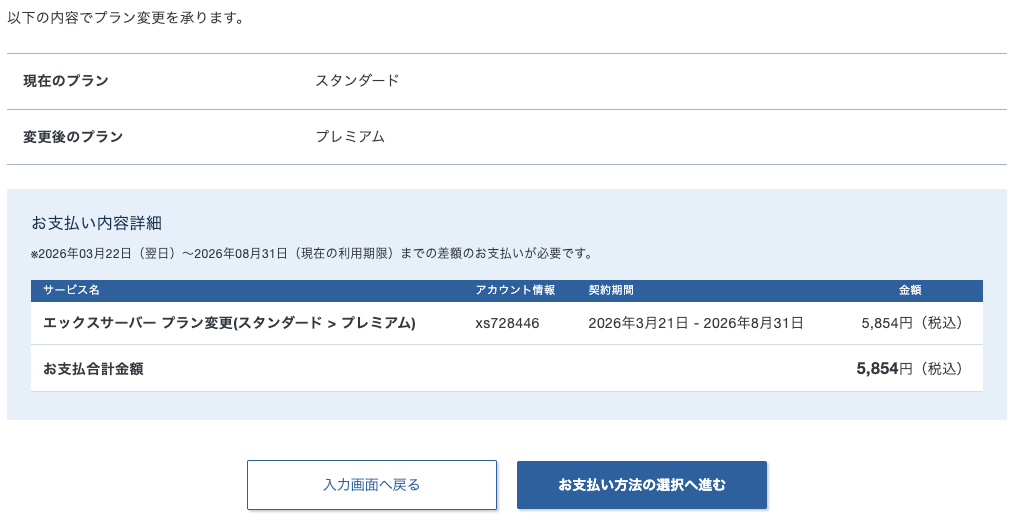Click the サービス名 column header
Viewport: 1016px width, 523px height.
coord(71,290)
